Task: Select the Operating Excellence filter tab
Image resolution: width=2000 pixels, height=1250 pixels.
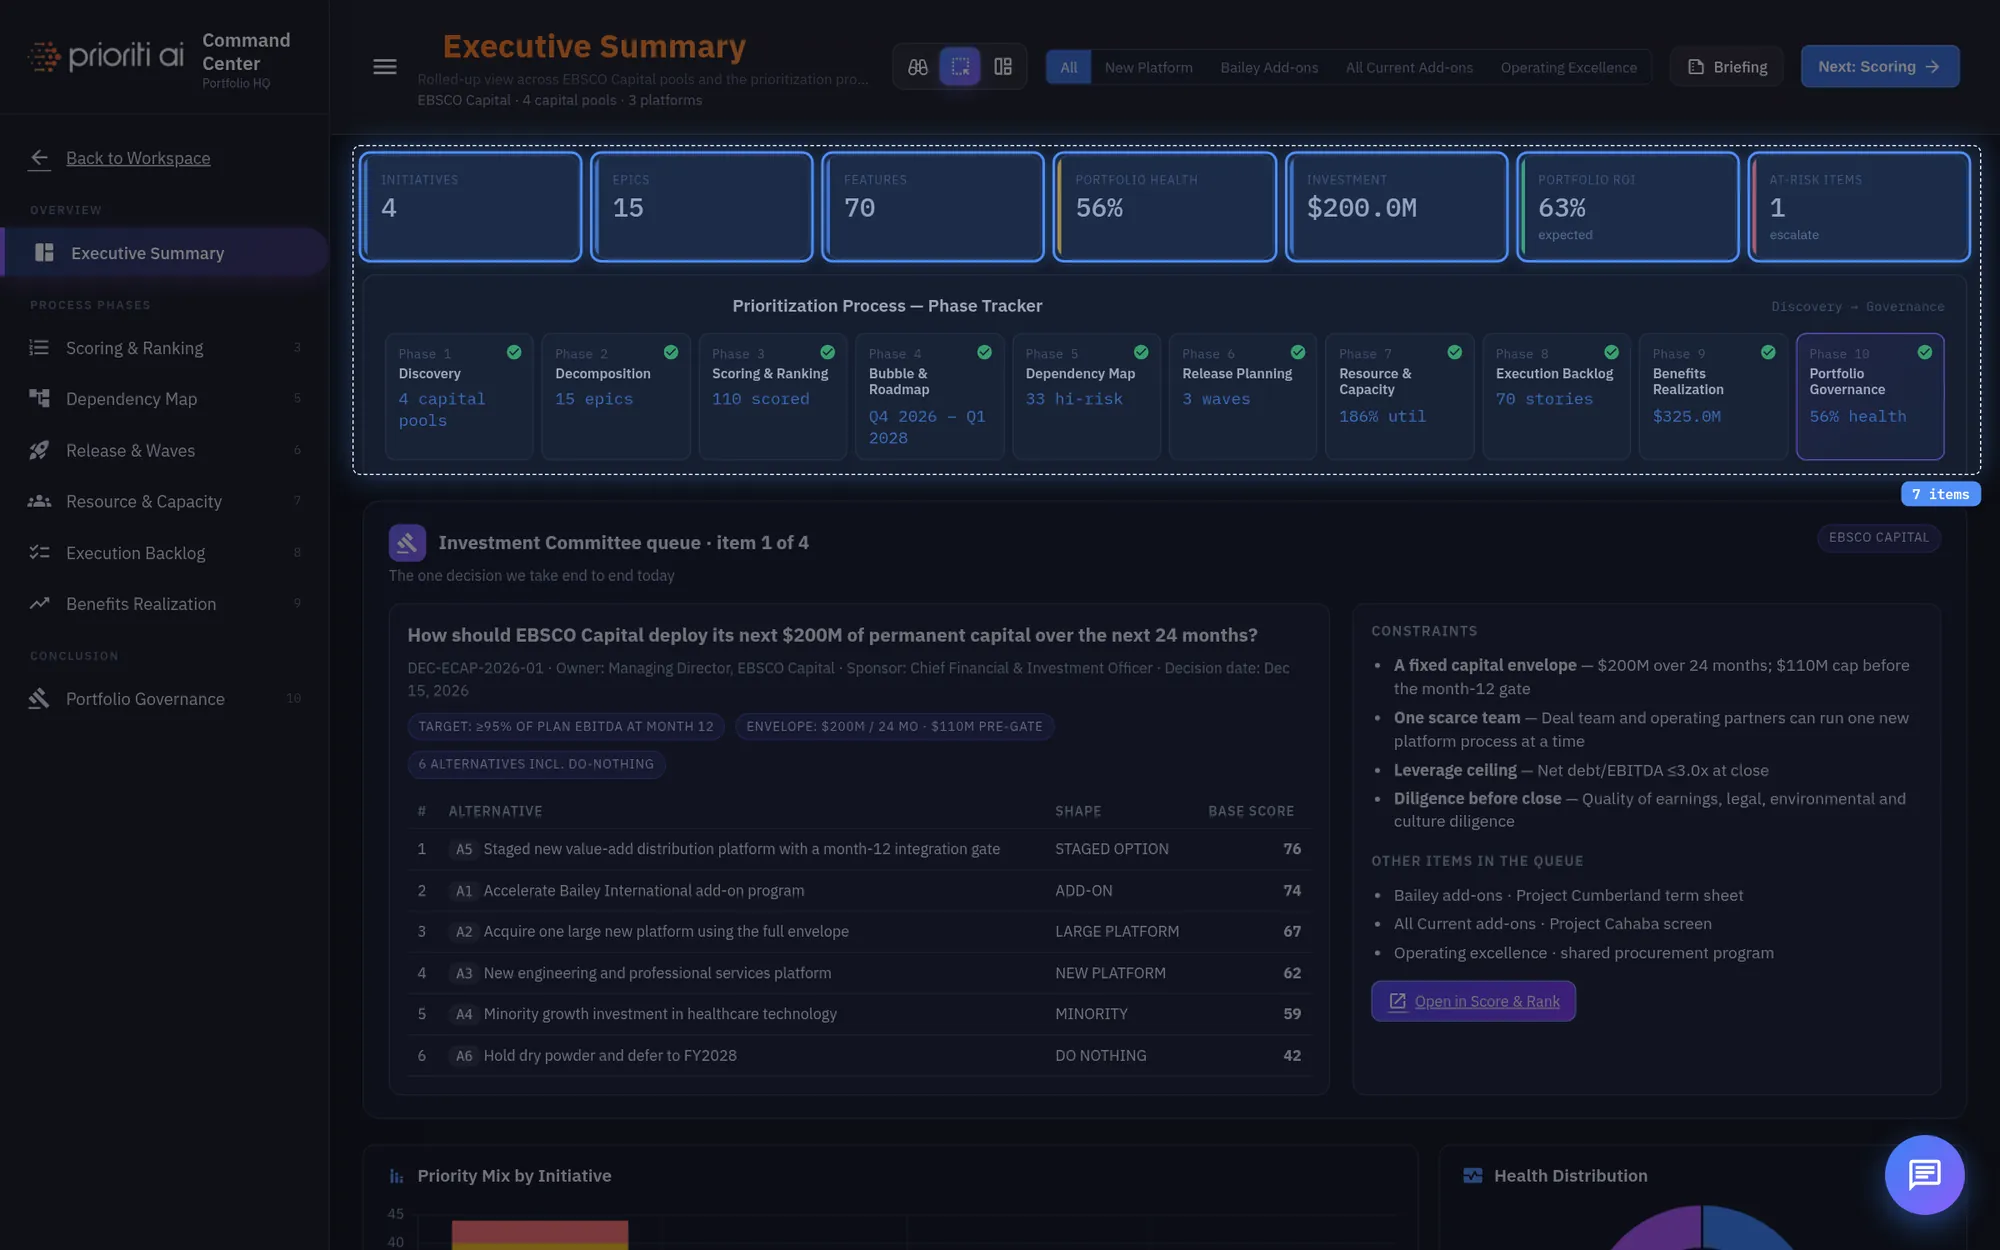Action: (x=1568, y=67)
